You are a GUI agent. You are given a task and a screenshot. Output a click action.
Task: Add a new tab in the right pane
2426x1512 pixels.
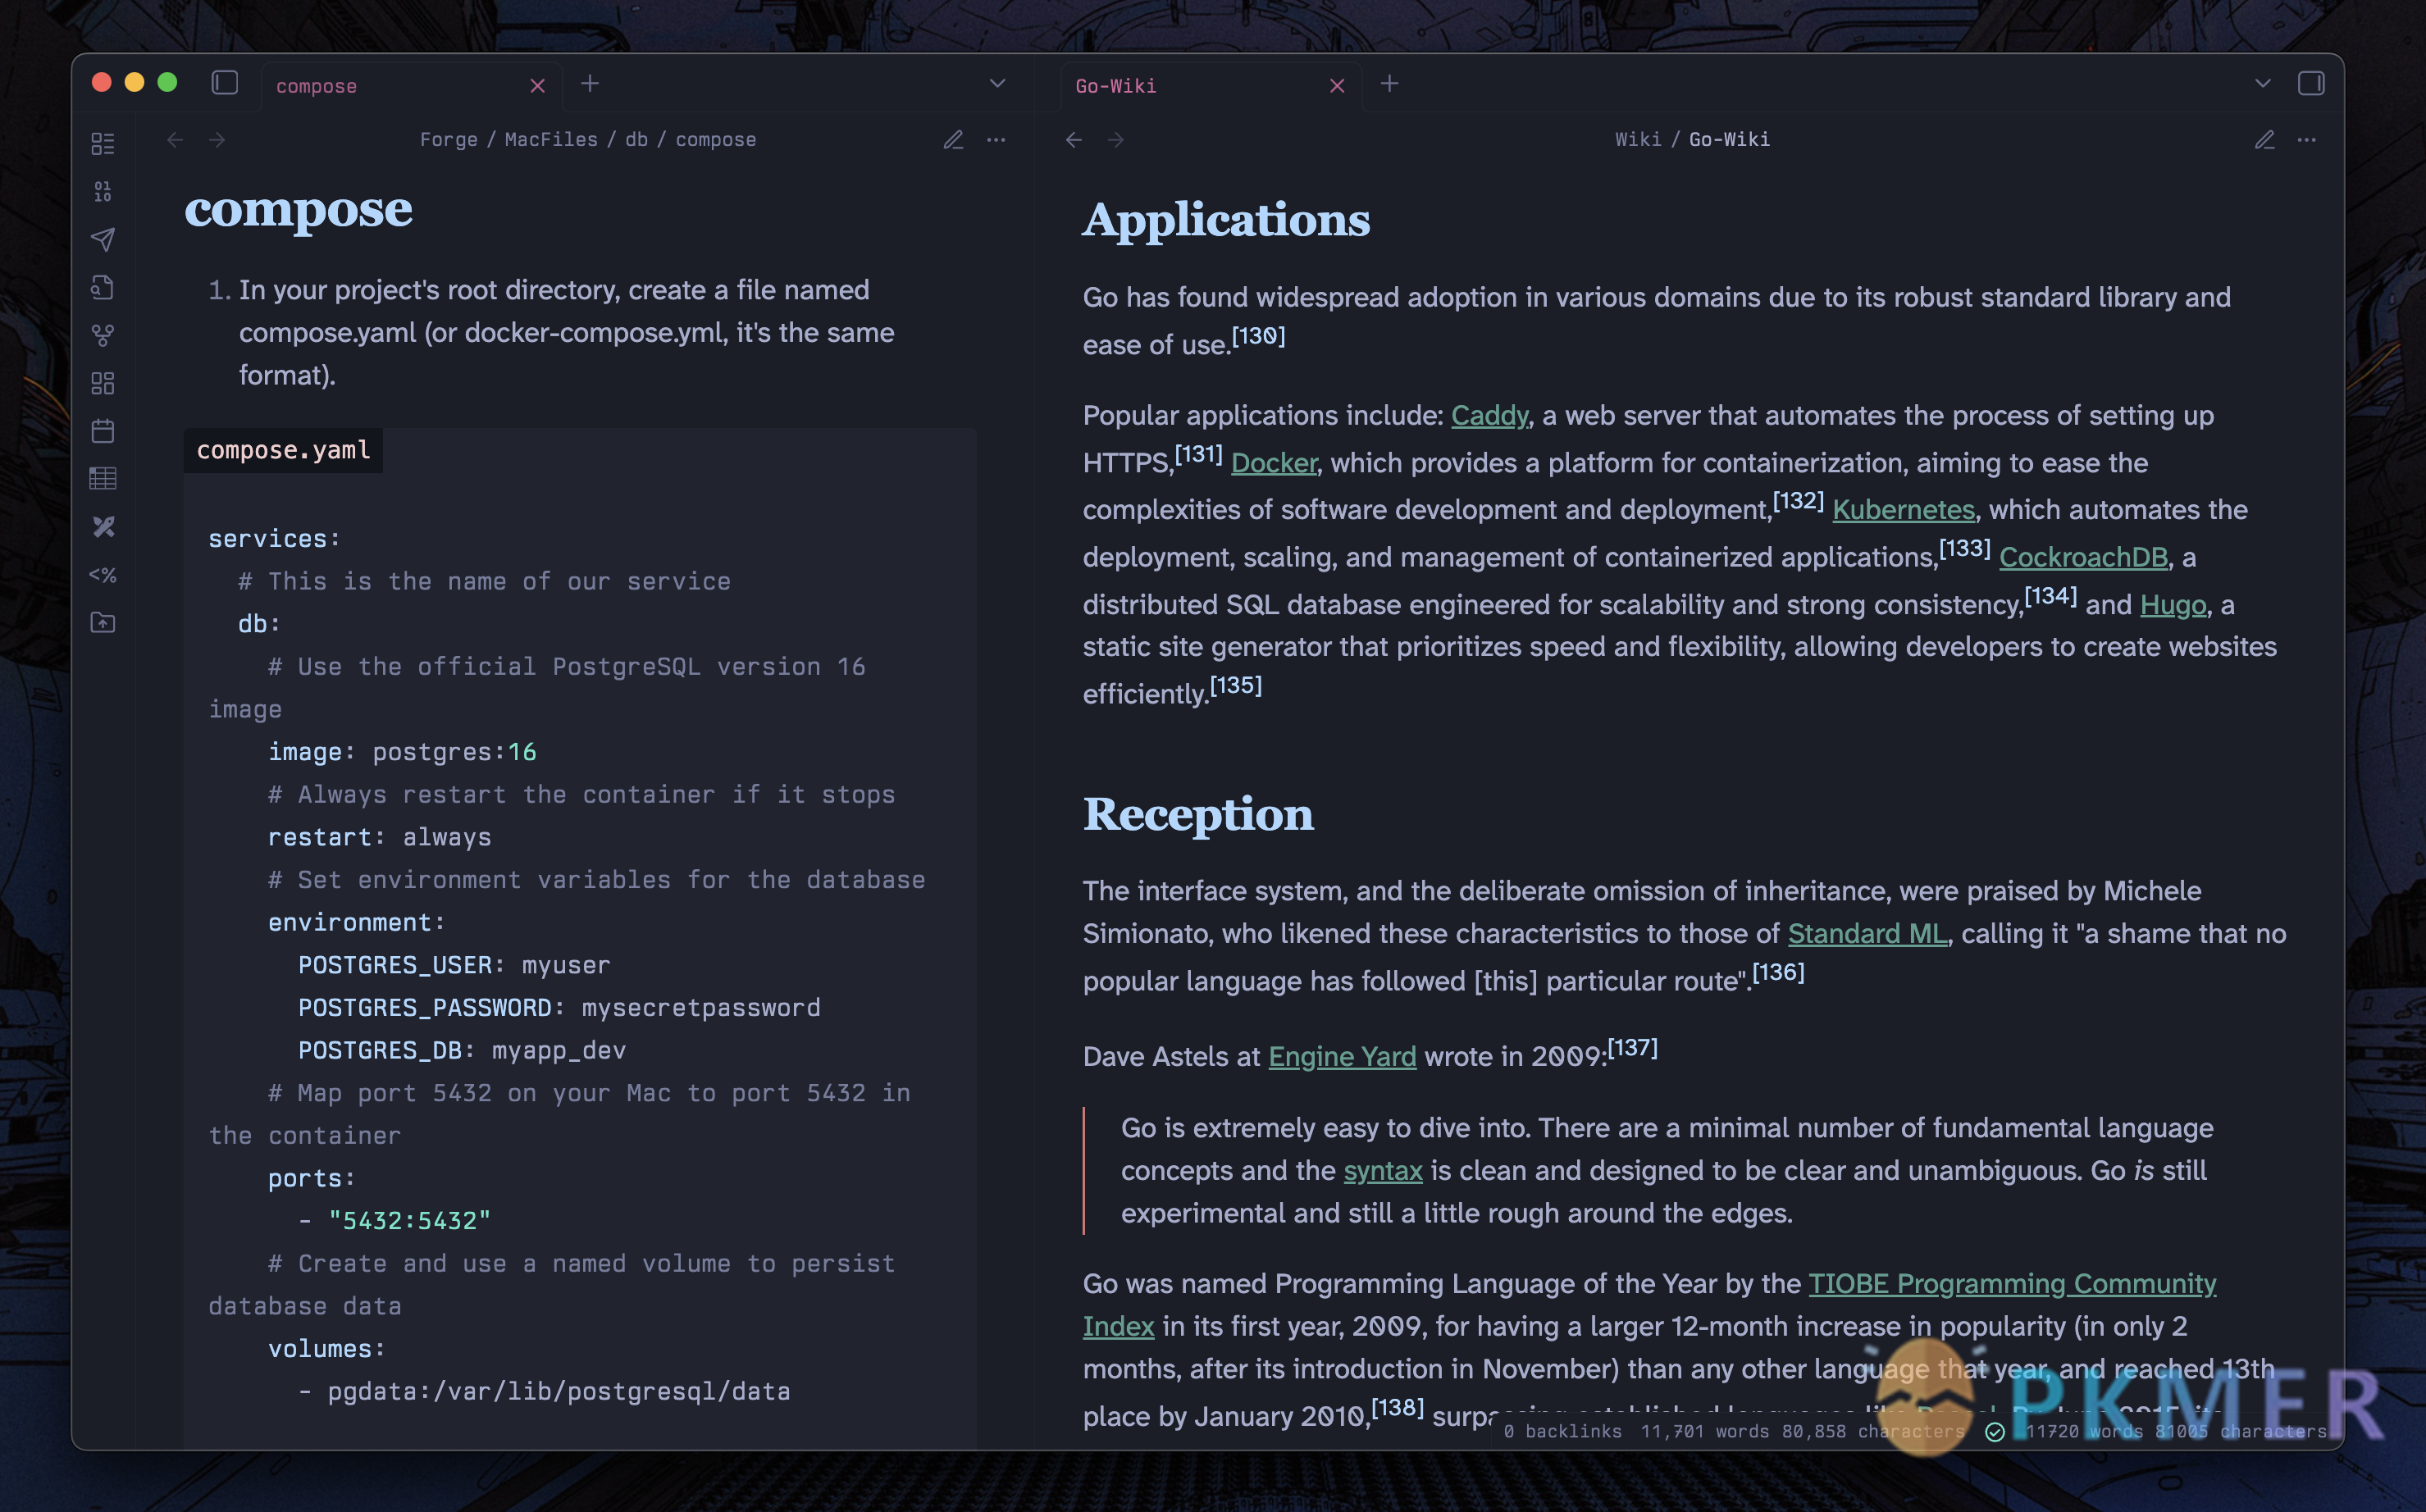pyautogui.click(x=1389, y=84)
